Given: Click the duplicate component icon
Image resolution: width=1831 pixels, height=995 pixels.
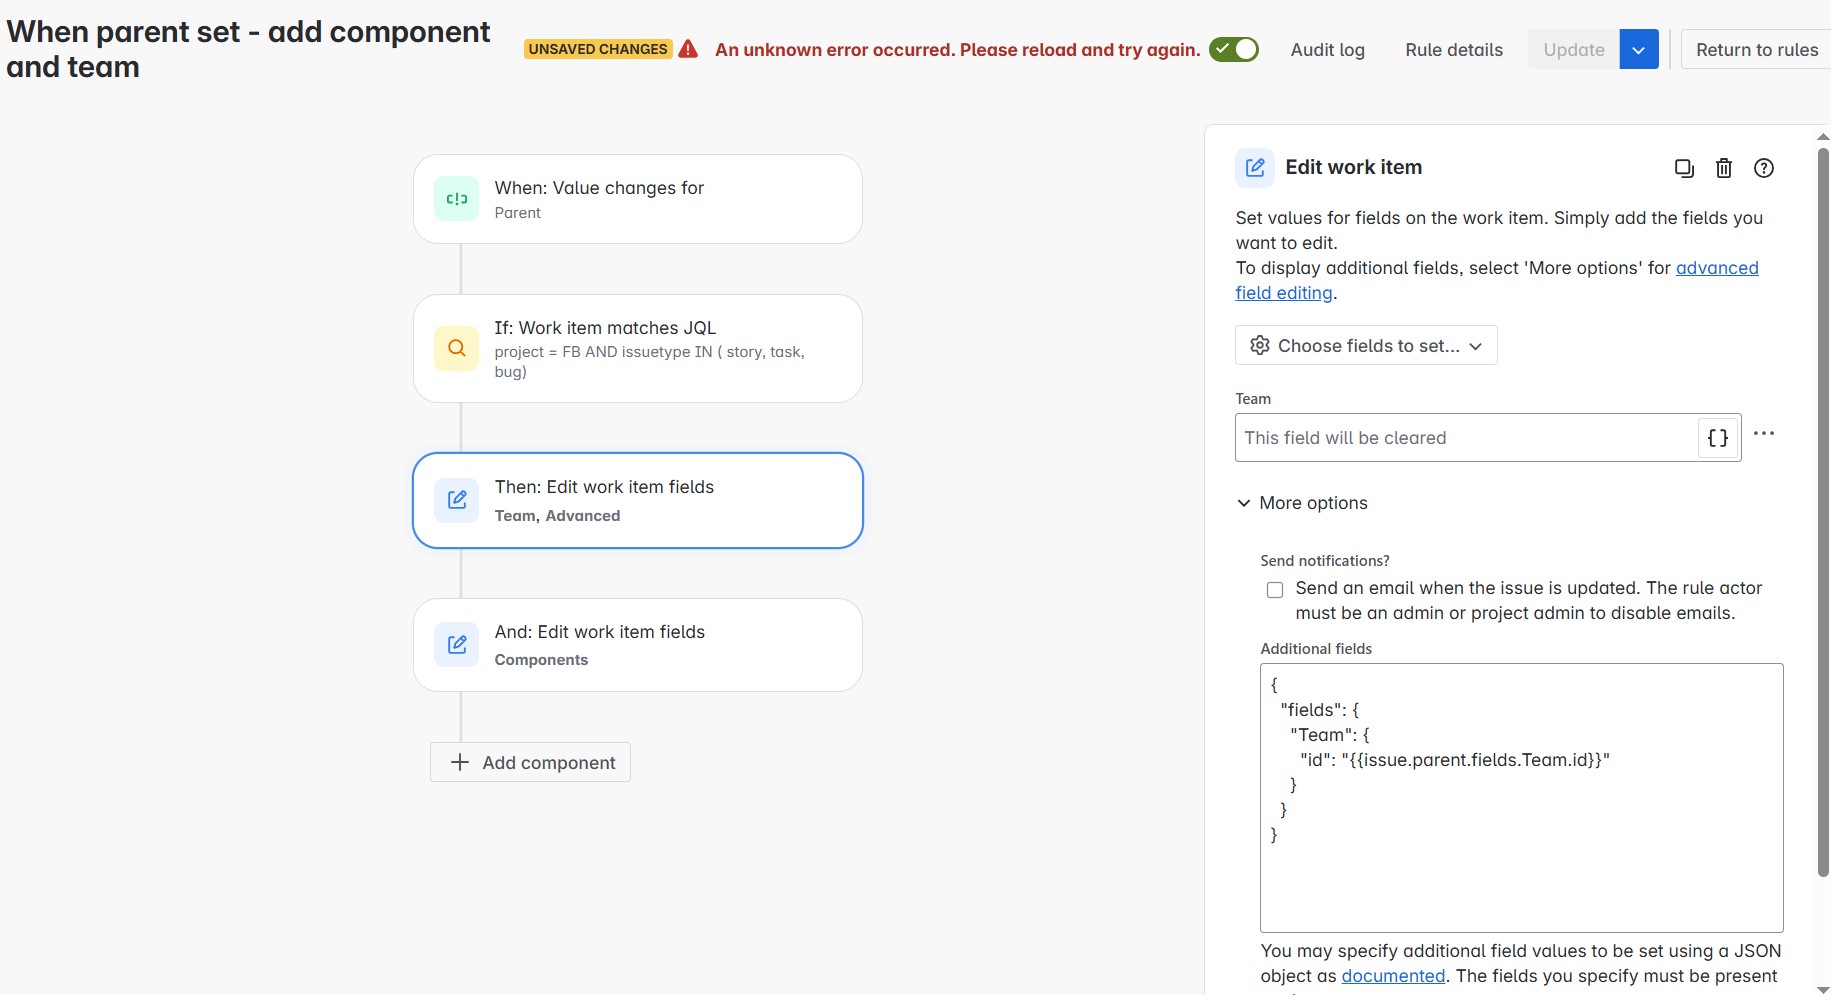Looking at the screenshot, I should click(x=1684, y=168).
